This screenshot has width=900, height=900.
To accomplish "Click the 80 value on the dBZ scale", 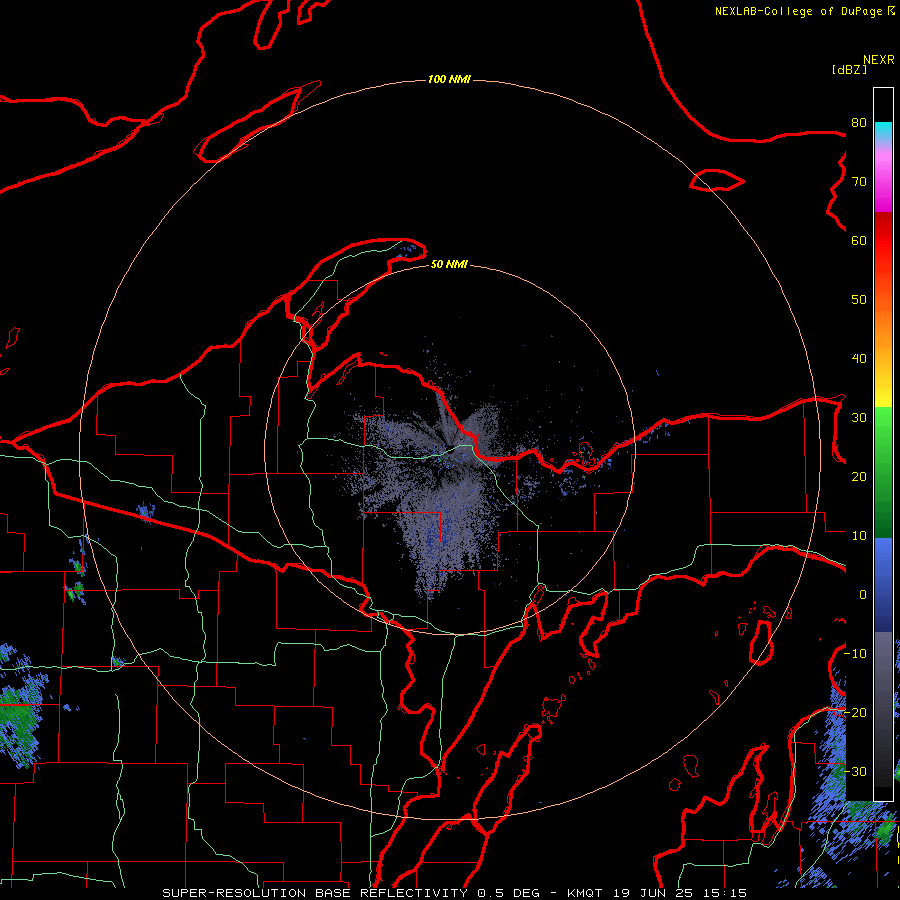I will 859,122.
